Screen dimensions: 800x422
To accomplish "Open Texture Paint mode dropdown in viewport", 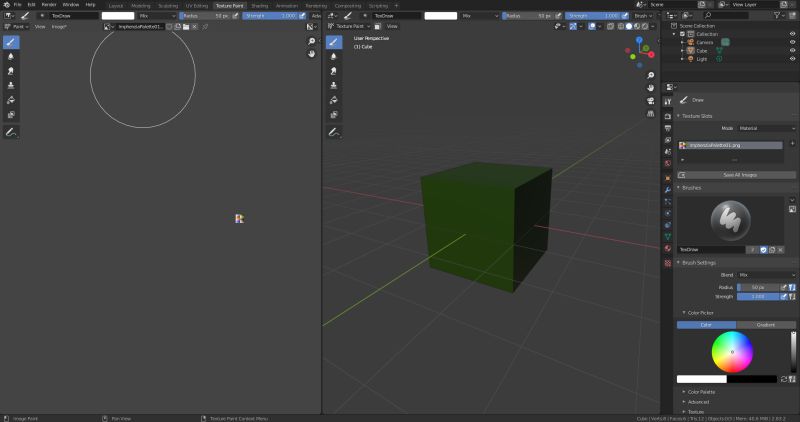I will pos(348,26).
